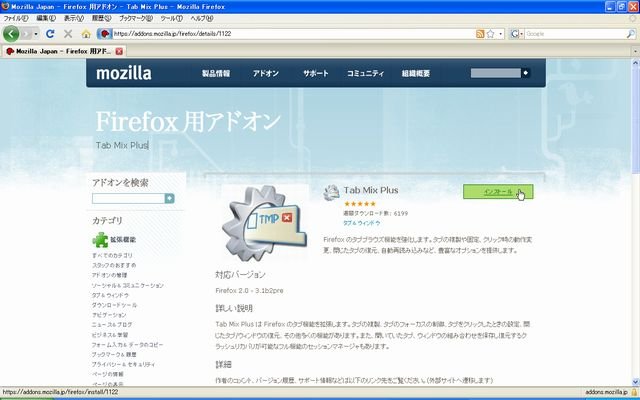Click the vertical scrollbar down arrow
Screen dimensions: 640x400
pyautogui.click(x=636, y=382)
